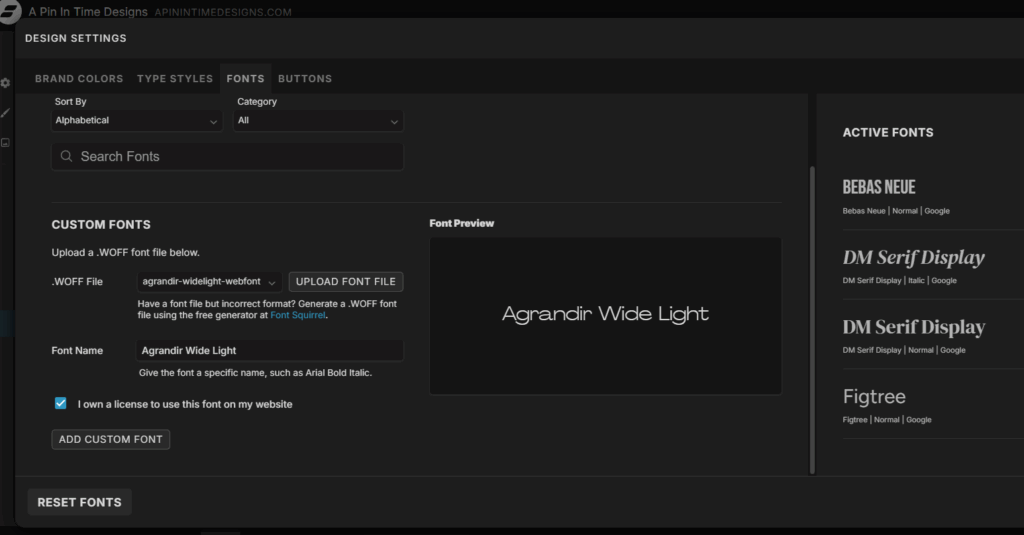Screen dimensions: 1024x535
Task: Click the Font Name input field
Action: coord(270,350)
